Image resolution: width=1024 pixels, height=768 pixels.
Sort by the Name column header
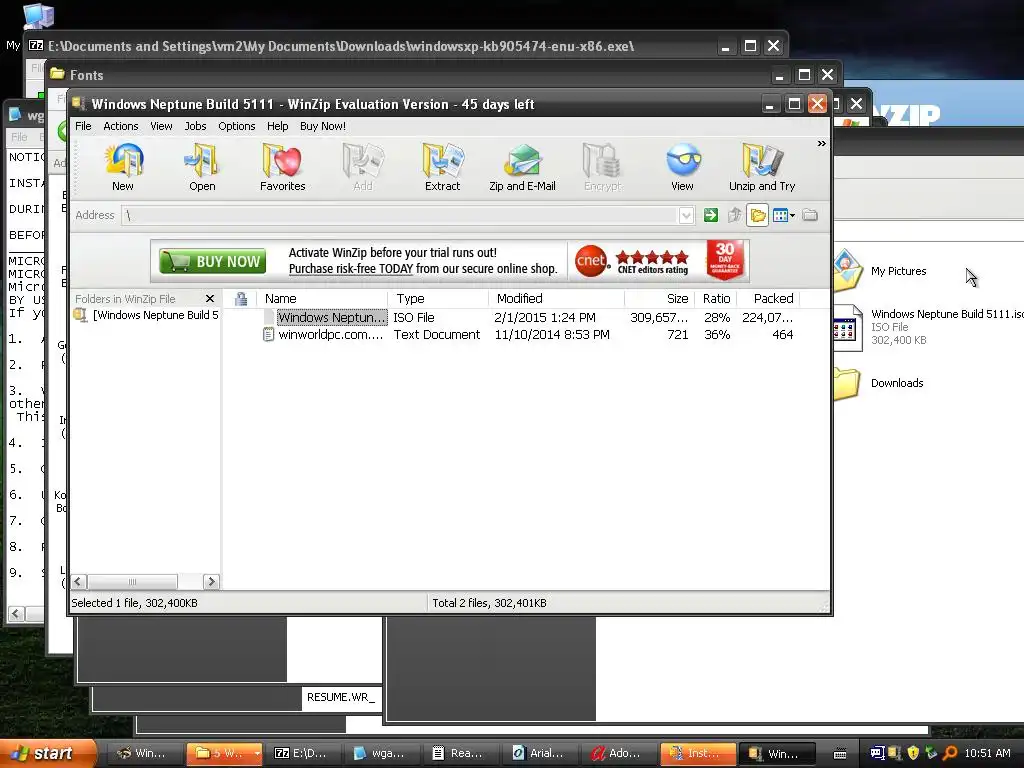pyautogui.click(x=323, y=298)
